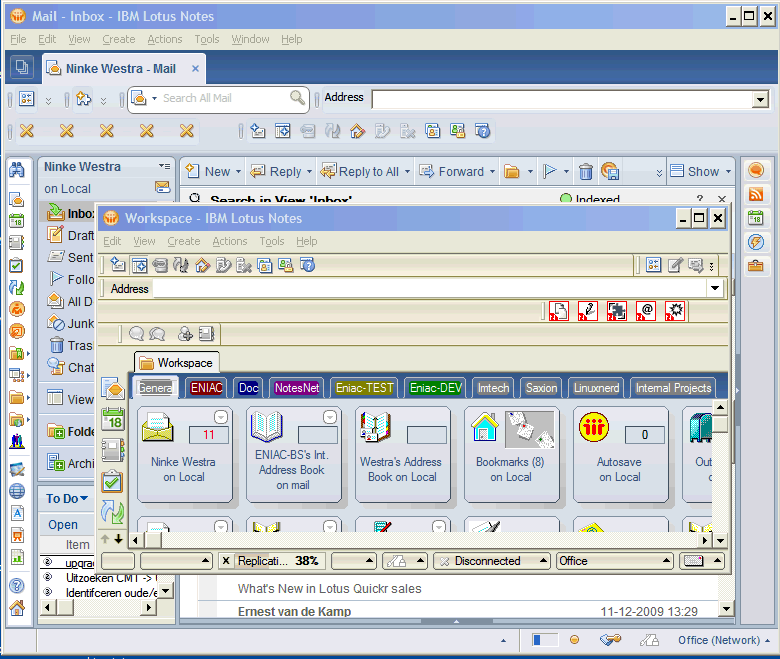Open the Sametime icon in the right sidebar

click(x=756, y=171)
